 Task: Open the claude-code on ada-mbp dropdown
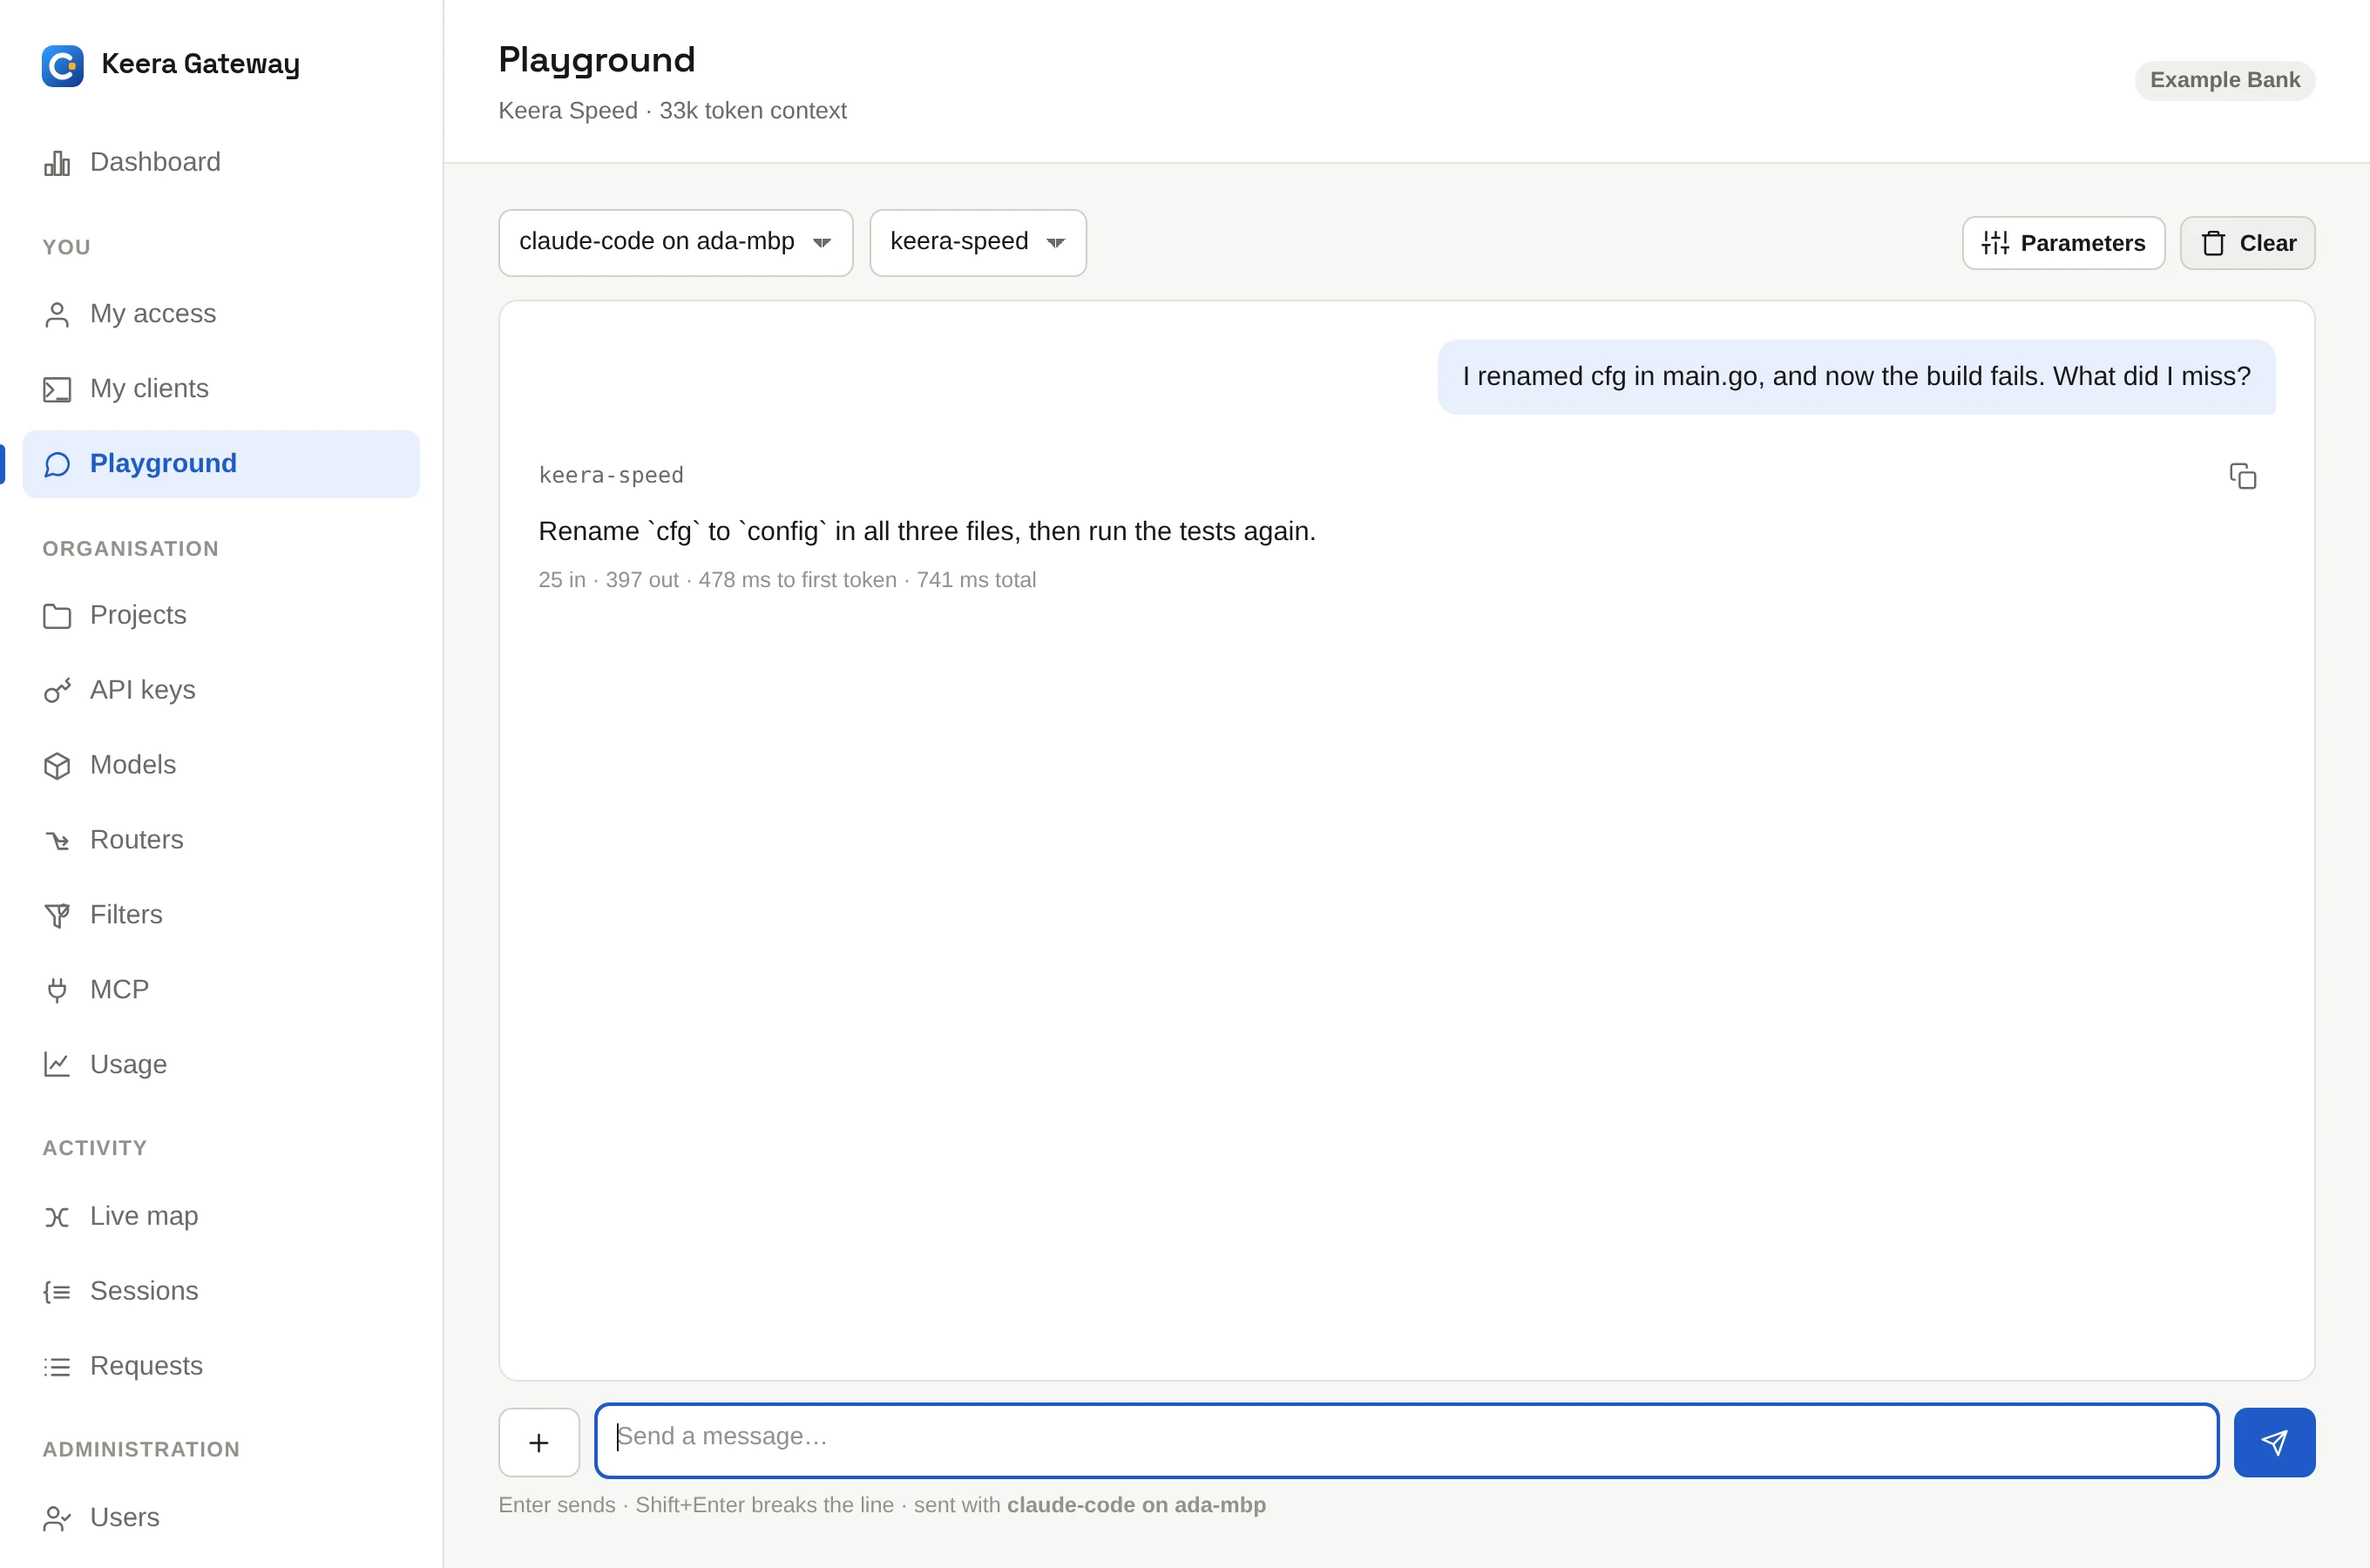(x=676, y=242)
